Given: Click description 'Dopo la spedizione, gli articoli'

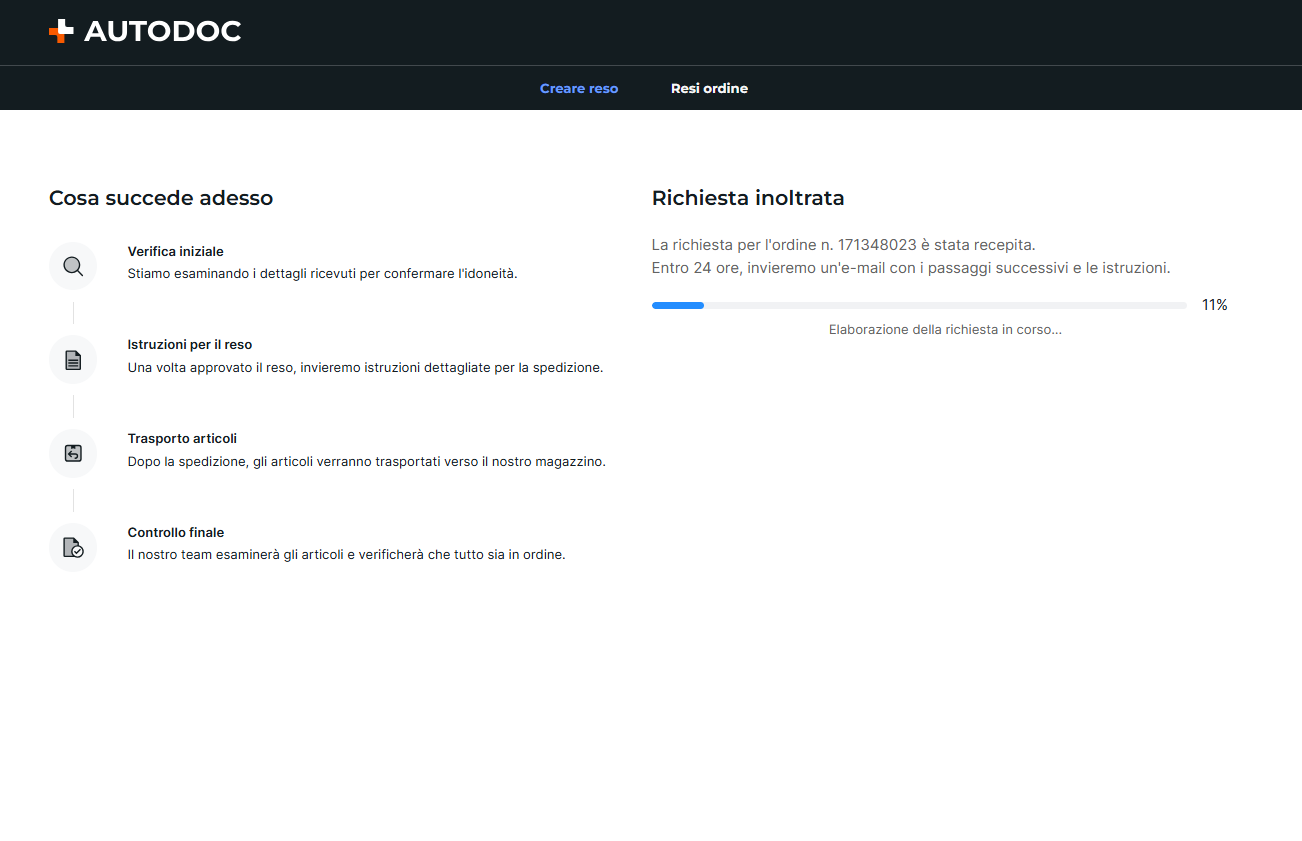Looking at the screenshot, I should [x=367, y=461].
